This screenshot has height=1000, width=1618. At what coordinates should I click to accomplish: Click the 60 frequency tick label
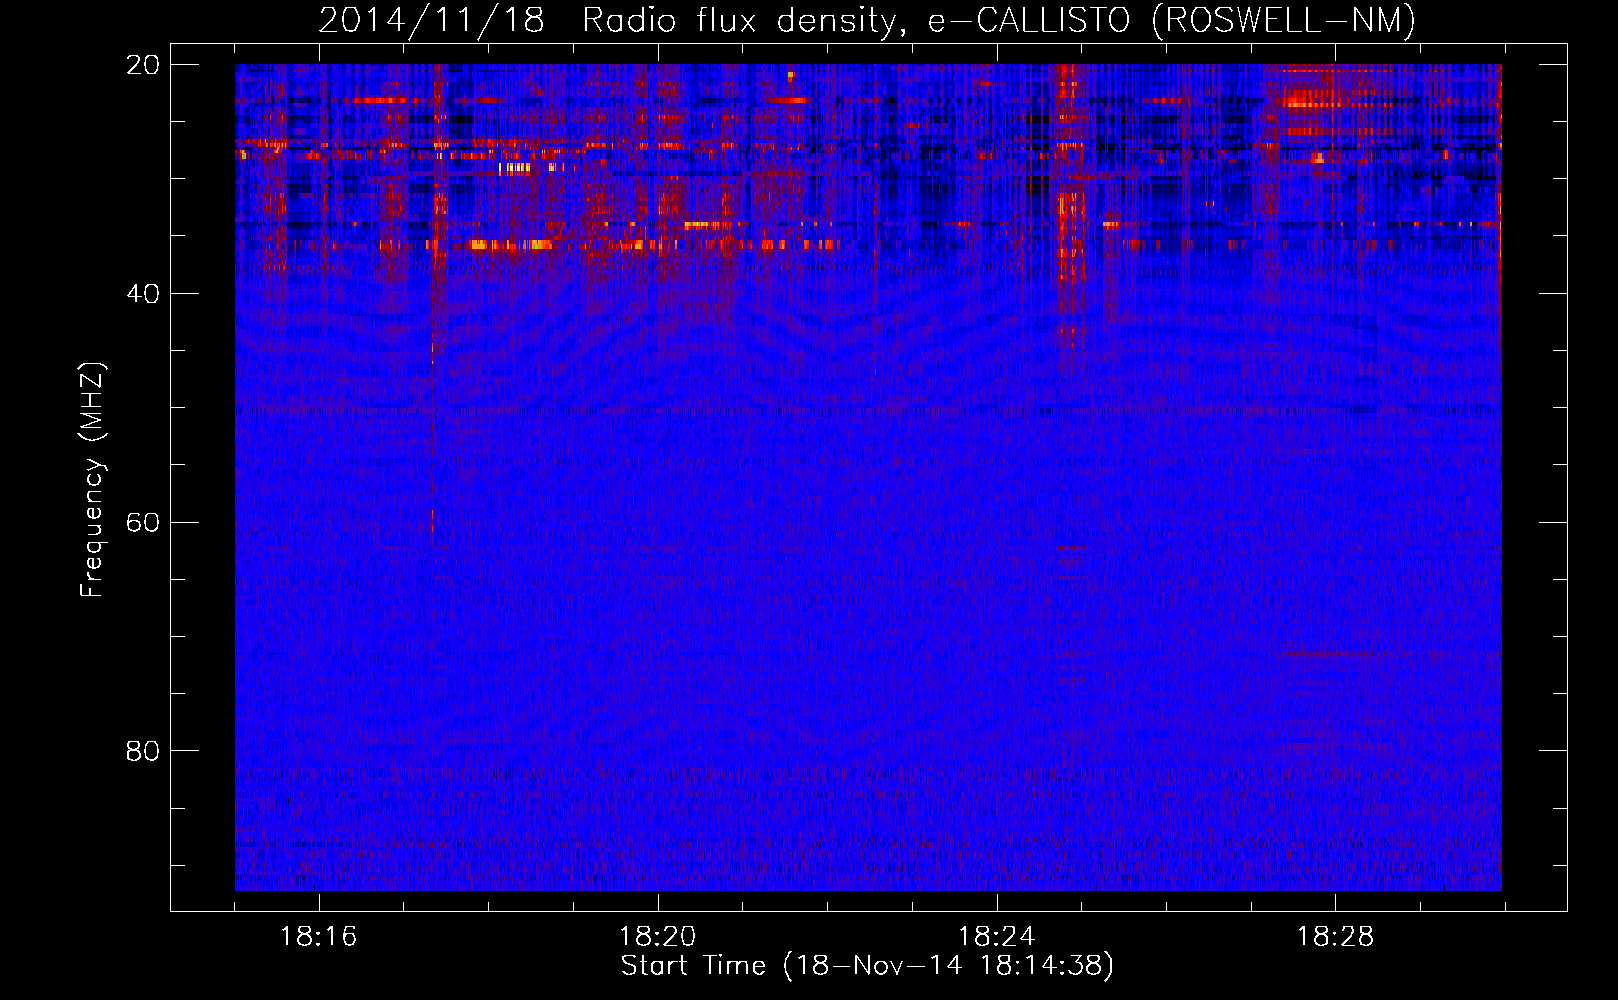tap(143, 523)
